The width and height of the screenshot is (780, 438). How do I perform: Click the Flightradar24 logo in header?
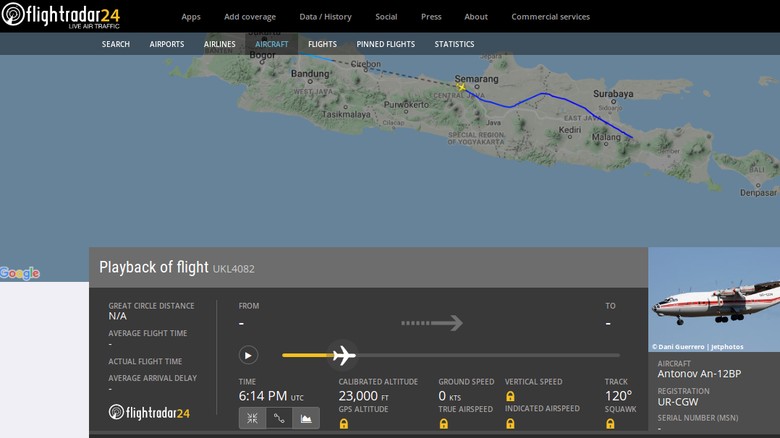[x=61, y=15]
